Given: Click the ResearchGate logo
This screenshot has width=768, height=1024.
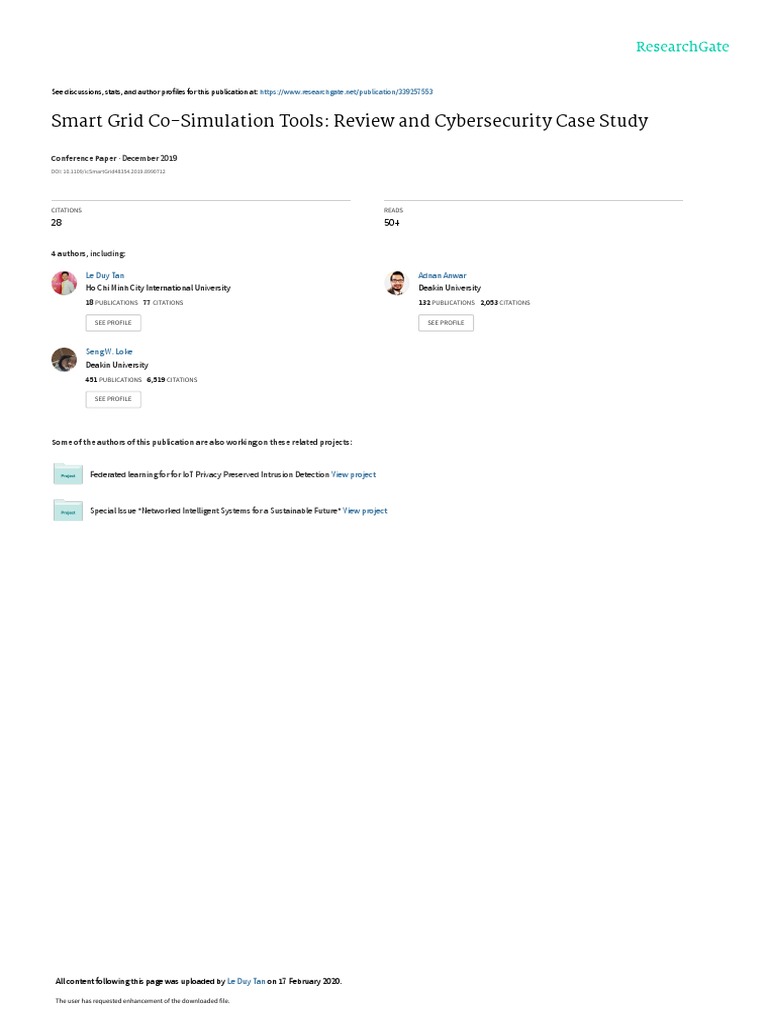Looking at the screenshot, I should pyautogui.click(x=682, y=47).
